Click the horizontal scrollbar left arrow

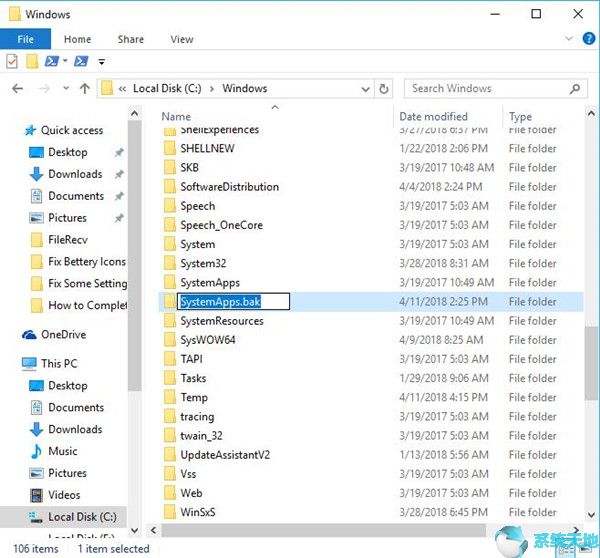point(153,530)
